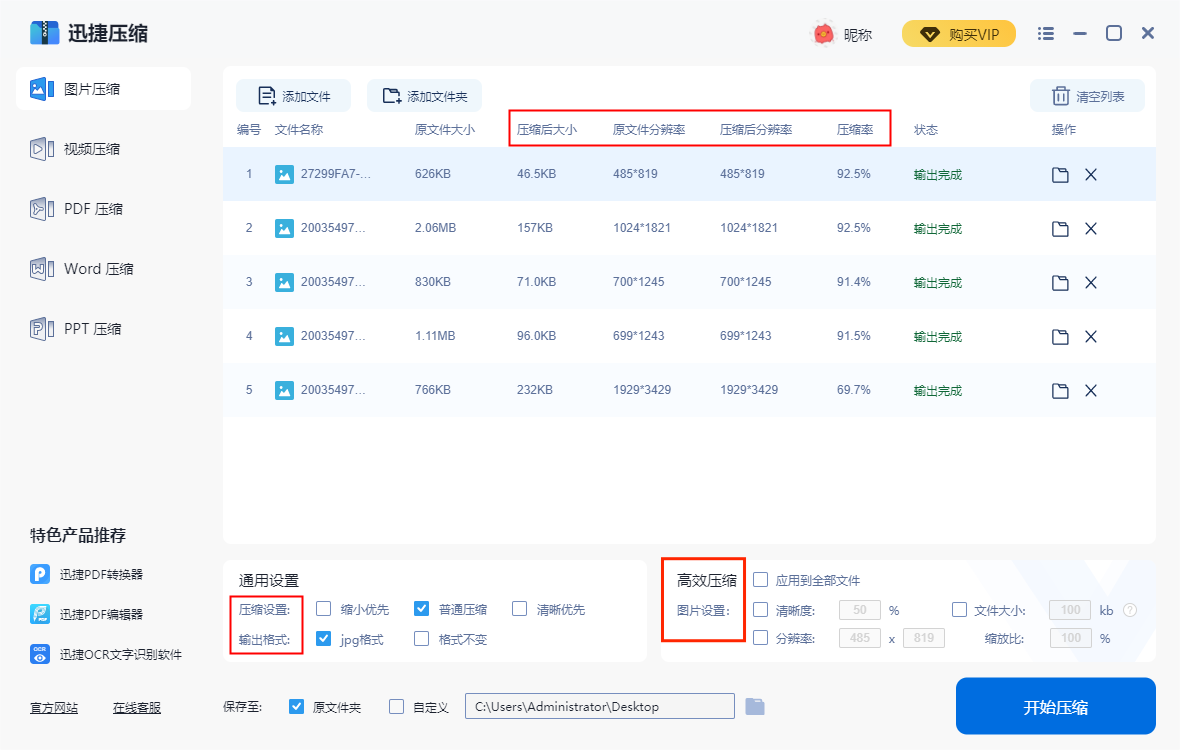The width and height of the screenshot is (1180, 750).
Task: Open output folder for the 2.06MB file
Action: click(x=1060, y=229)
